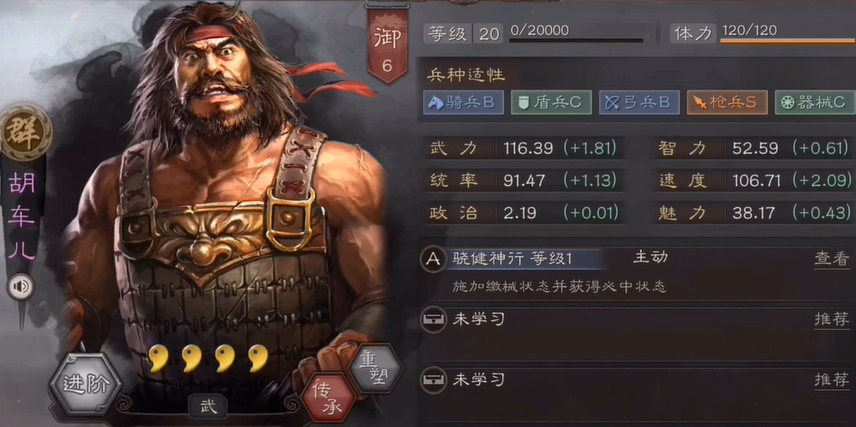Select the 盾兵C troop aptitude
This screenshot has height=427, width=856.
(551, 103)
